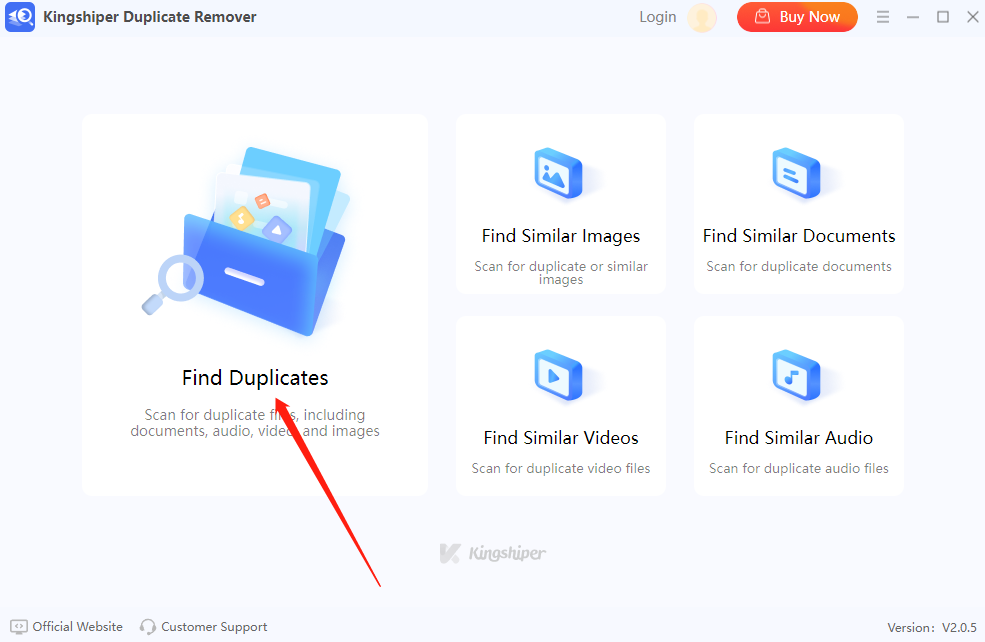Viewport: 985px width, 642px height.
Task: Select the Find Duplicates title
Action: point(255,378)
